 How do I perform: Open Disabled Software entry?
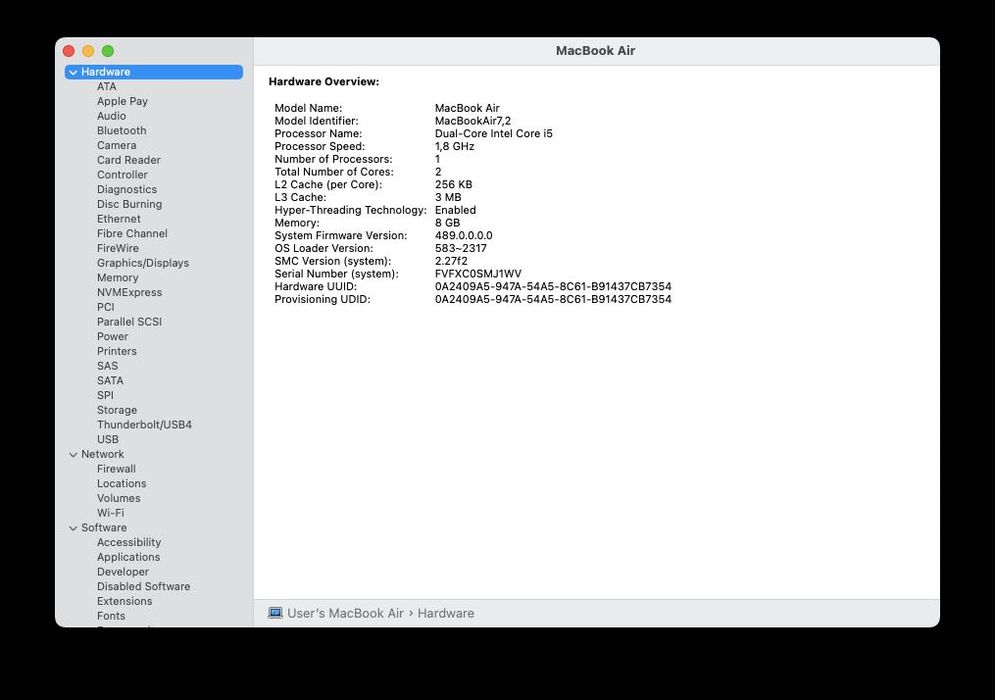[143, 586]
